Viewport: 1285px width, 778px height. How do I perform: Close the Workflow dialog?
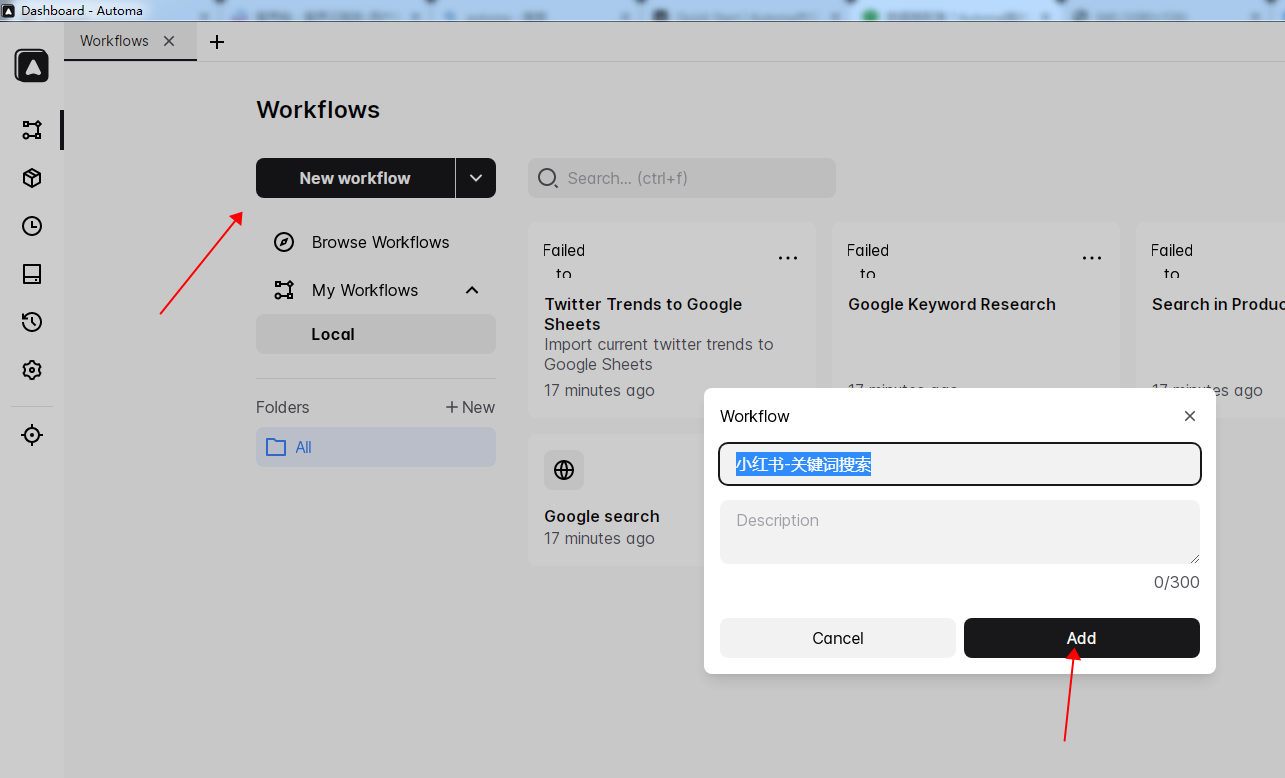(x=1190, y=416)
